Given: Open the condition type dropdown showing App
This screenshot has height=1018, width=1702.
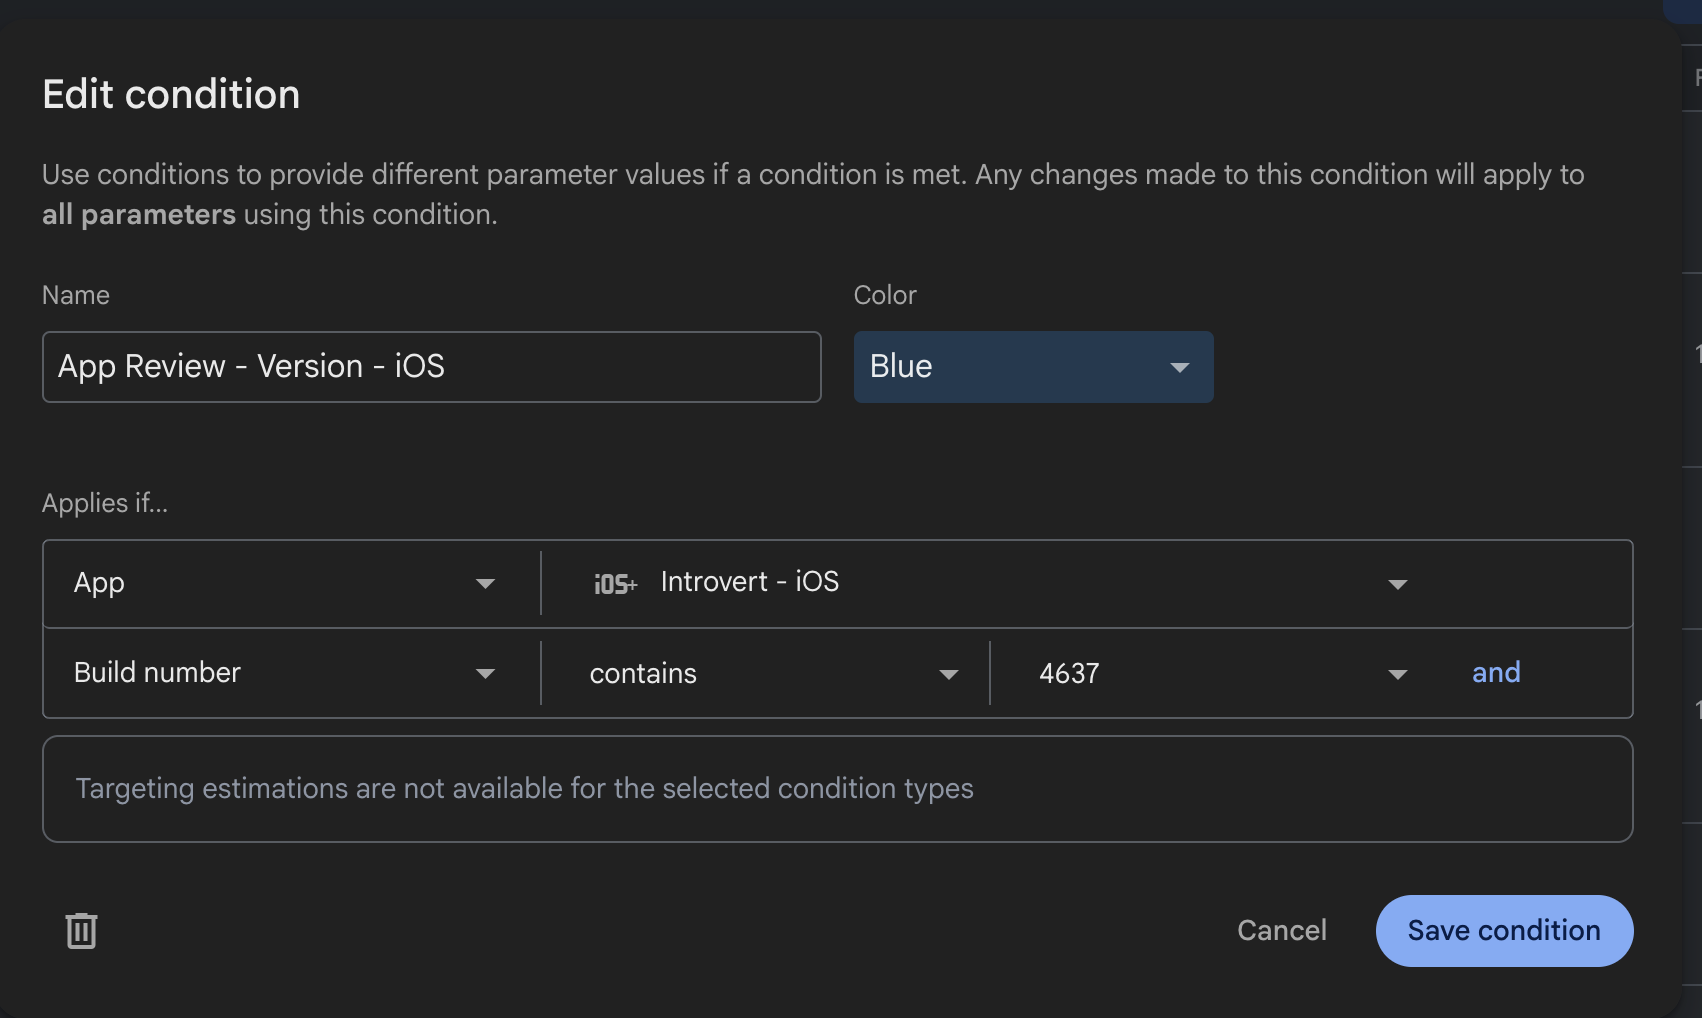Looking at the screenshot, I should tap(280, 583).
